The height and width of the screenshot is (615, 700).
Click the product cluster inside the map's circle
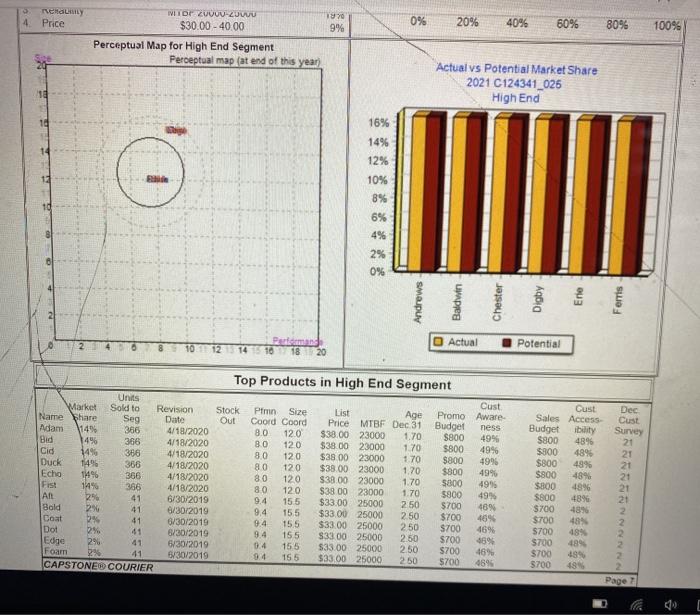158,179
